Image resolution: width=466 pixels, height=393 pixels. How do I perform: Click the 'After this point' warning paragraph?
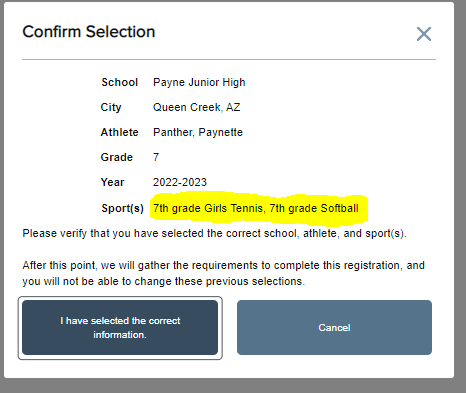pos(223,273)
